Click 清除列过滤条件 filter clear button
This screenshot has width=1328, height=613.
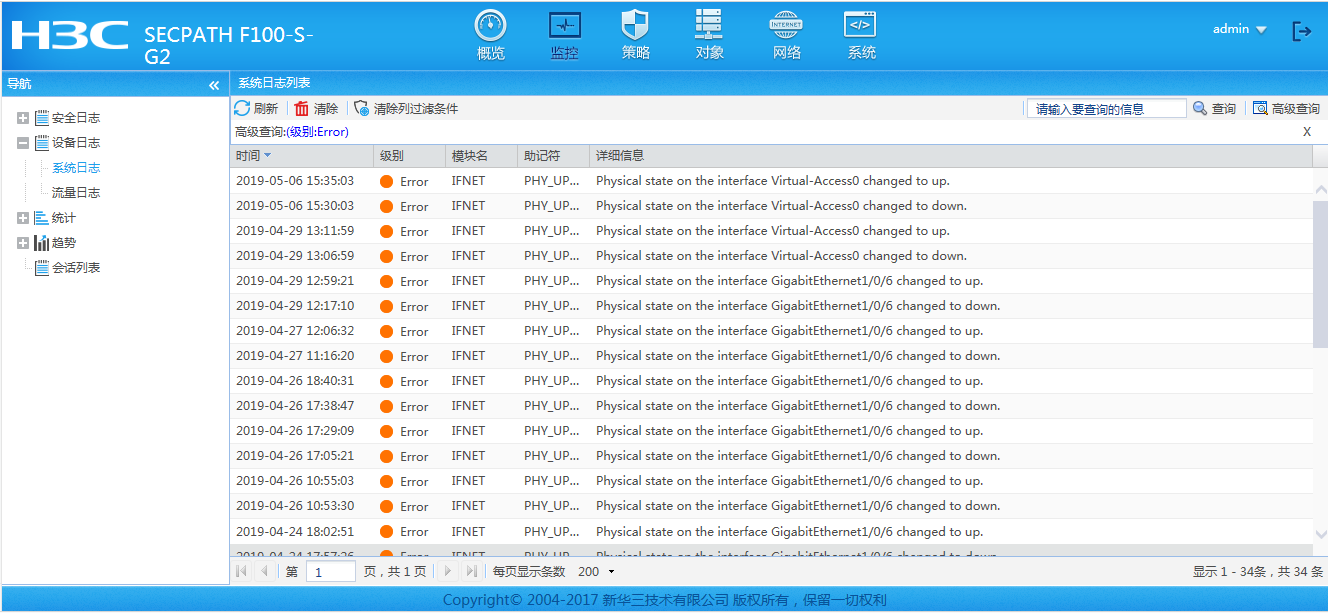406,108
